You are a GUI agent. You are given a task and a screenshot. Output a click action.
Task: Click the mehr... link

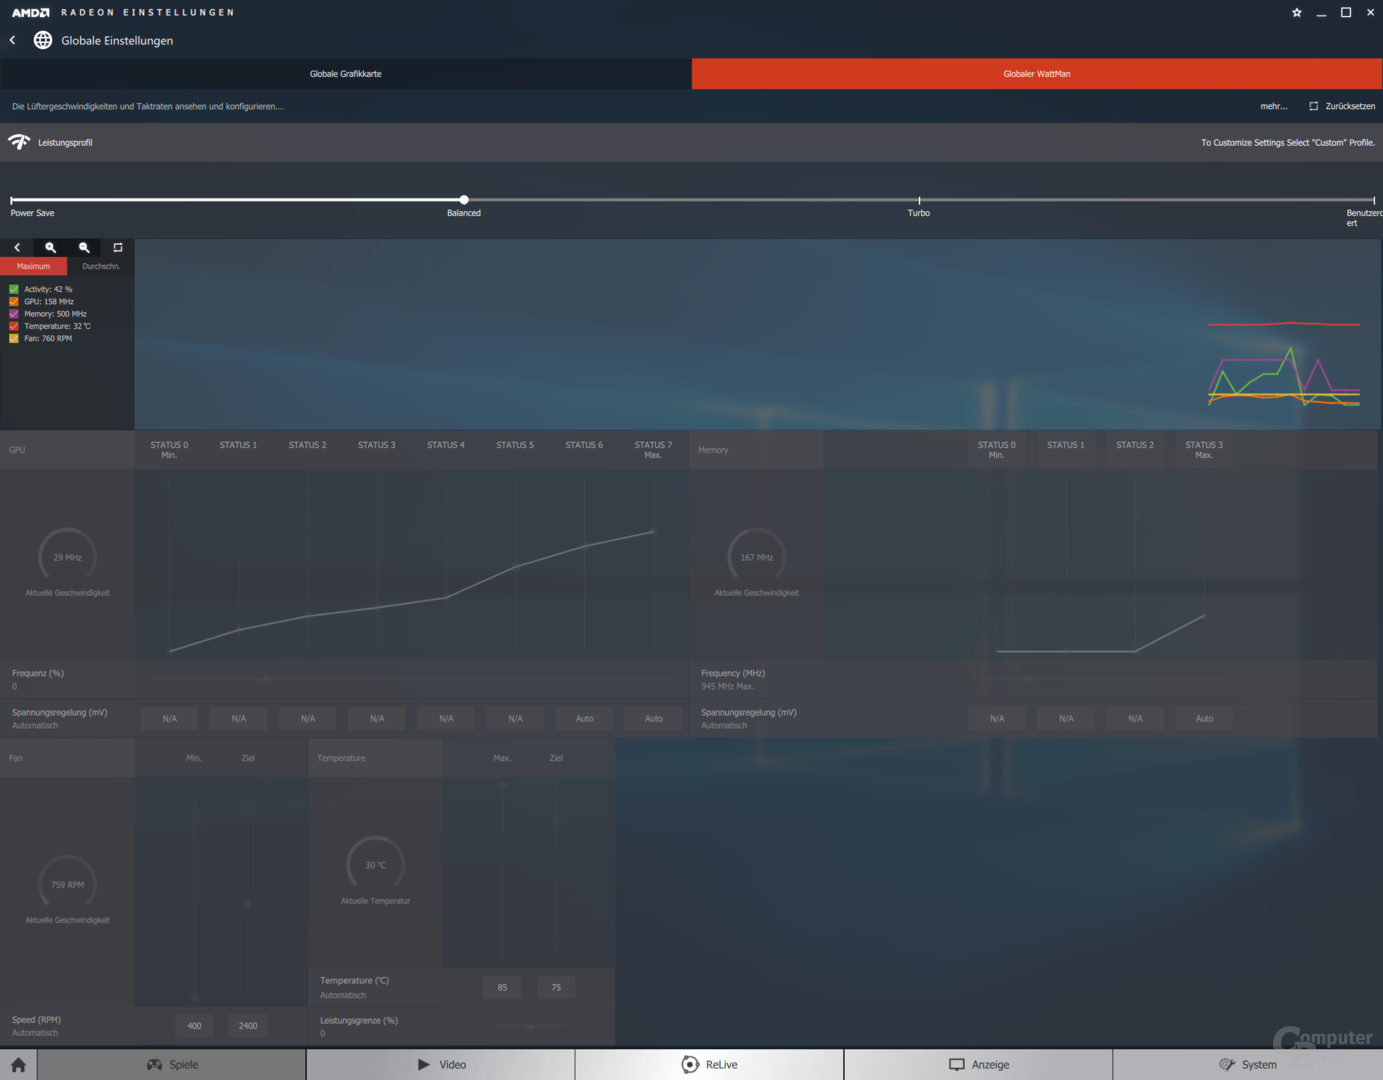1274,106
